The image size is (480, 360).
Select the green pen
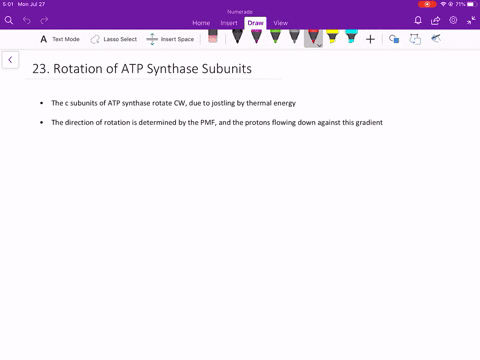(x=275, y=37)
